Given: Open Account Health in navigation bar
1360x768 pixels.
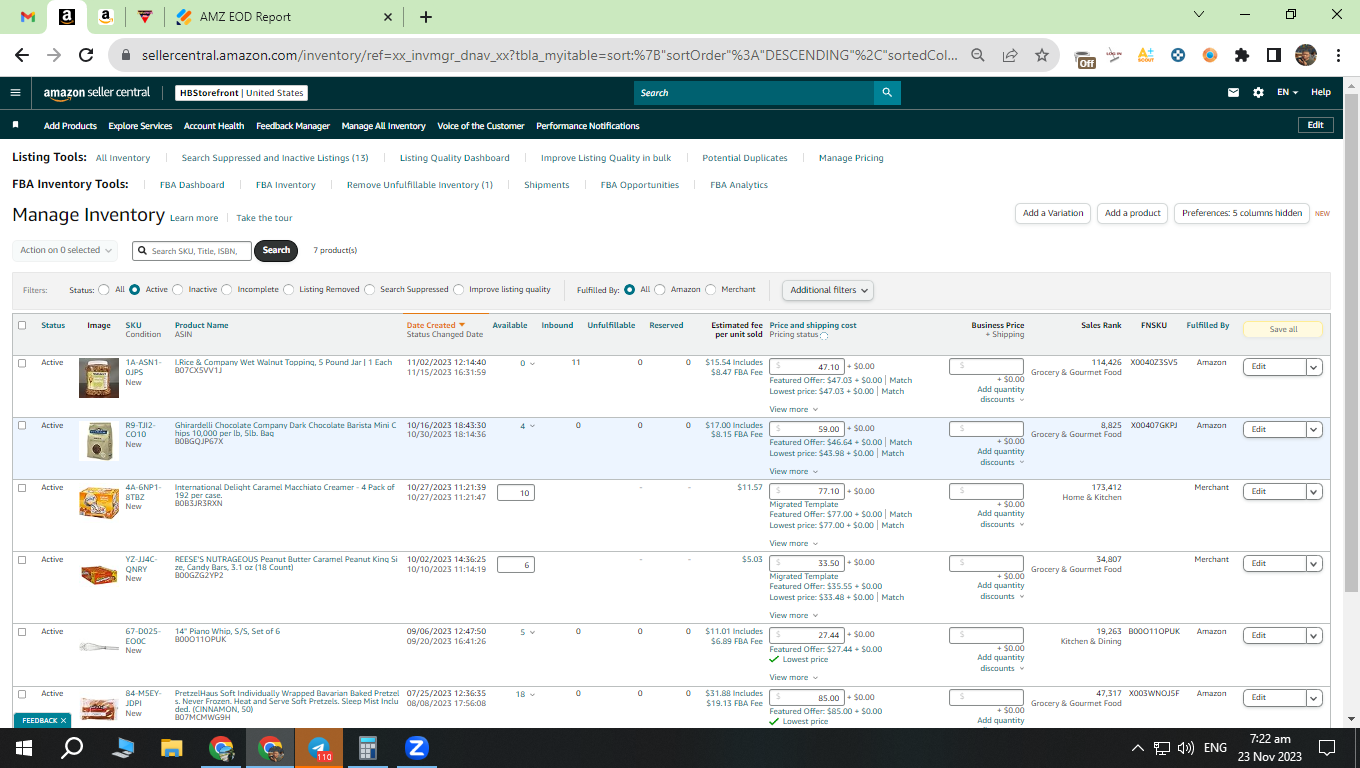Looking at the screenshot, I should pyautogui.click(x=214, y=126).
